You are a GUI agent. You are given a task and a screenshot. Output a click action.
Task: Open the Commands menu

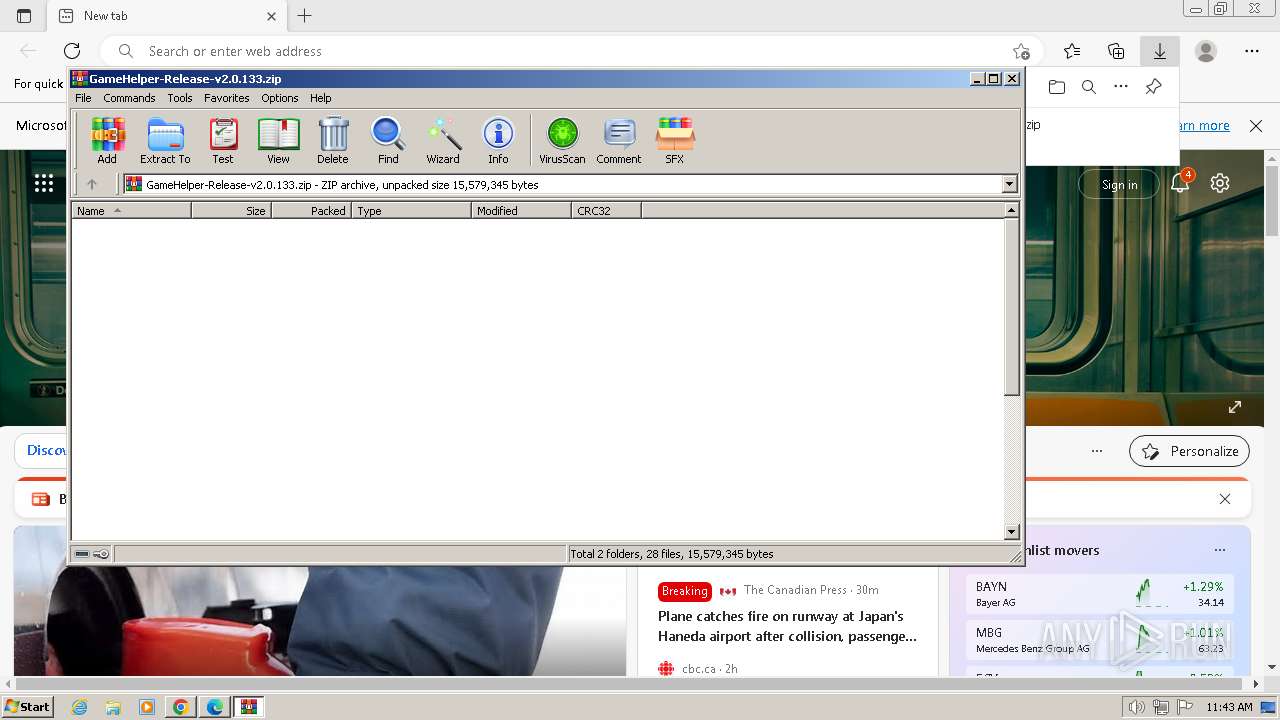129,98
